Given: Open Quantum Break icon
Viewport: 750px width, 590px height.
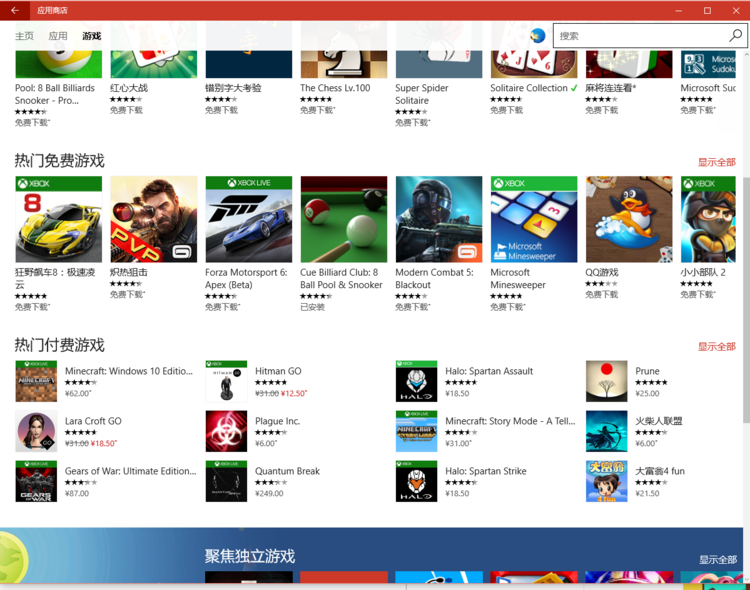Looking at the screenshot, I should point(226,481).
